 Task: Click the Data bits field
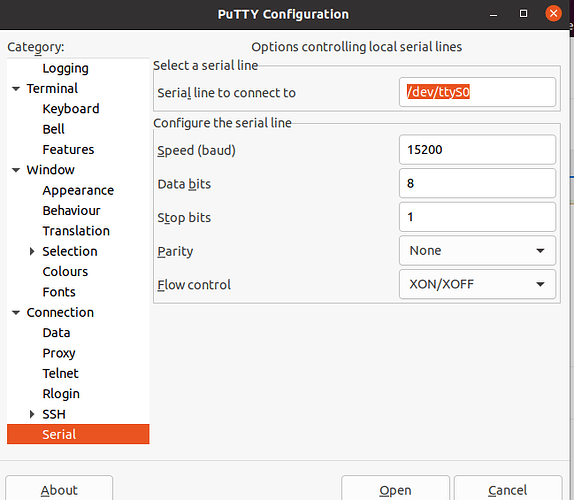477,183
